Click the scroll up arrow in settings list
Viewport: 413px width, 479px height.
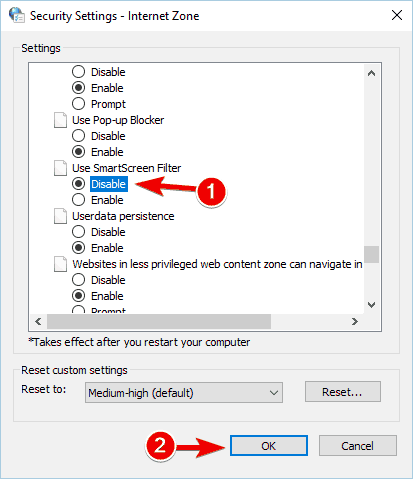pyautogui.click(x=371, y=73)
